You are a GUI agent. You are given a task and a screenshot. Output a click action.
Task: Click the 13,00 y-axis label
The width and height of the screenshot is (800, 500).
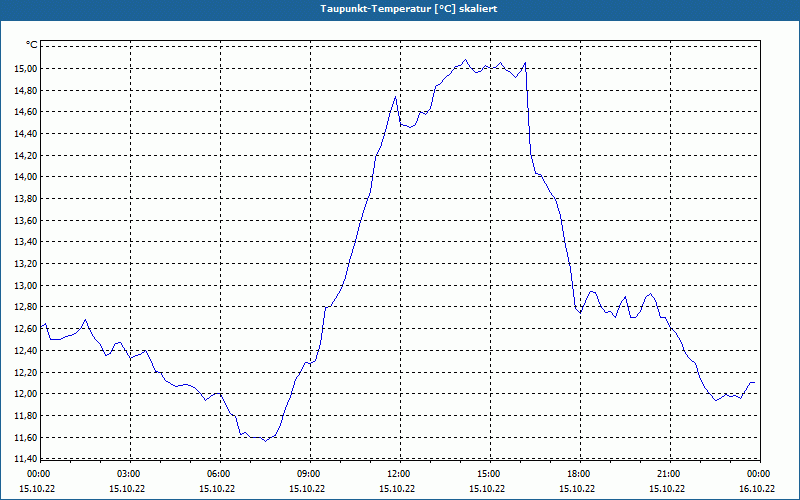click(28, 285)
